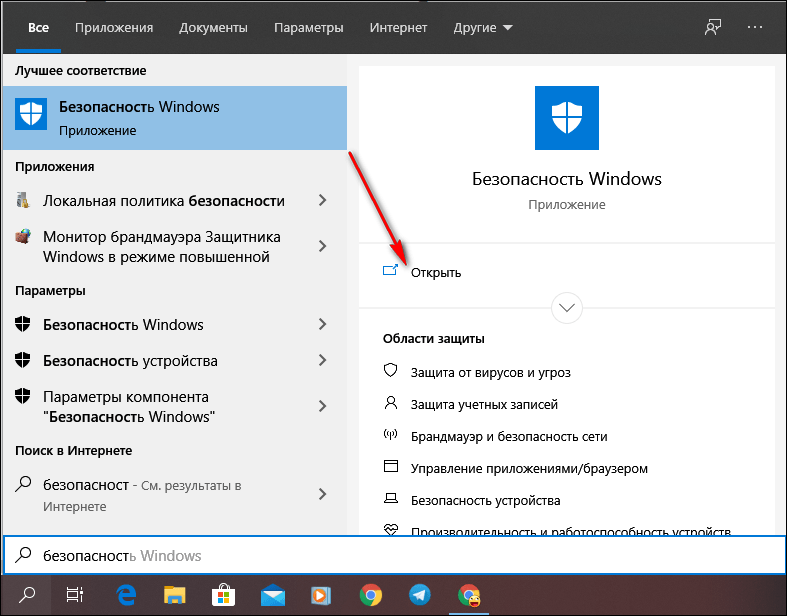Viewport: 787px width, 616px height.
Task: Click the magnifier icon beside web search result
Action: [x=23, y=484]
